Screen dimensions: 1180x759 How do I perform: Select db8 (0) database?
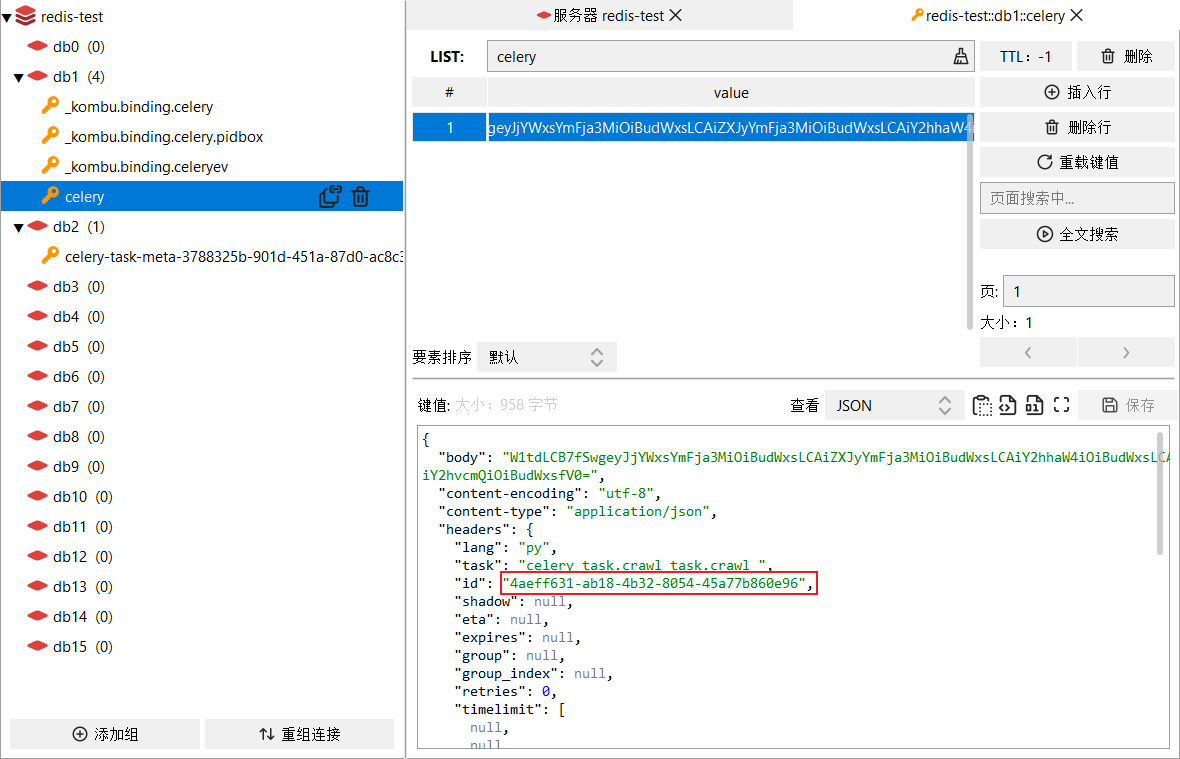pos(79,437)
